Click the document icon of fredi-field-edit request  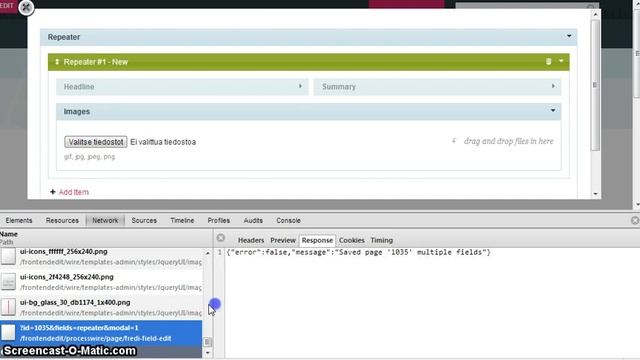[8, 333]
